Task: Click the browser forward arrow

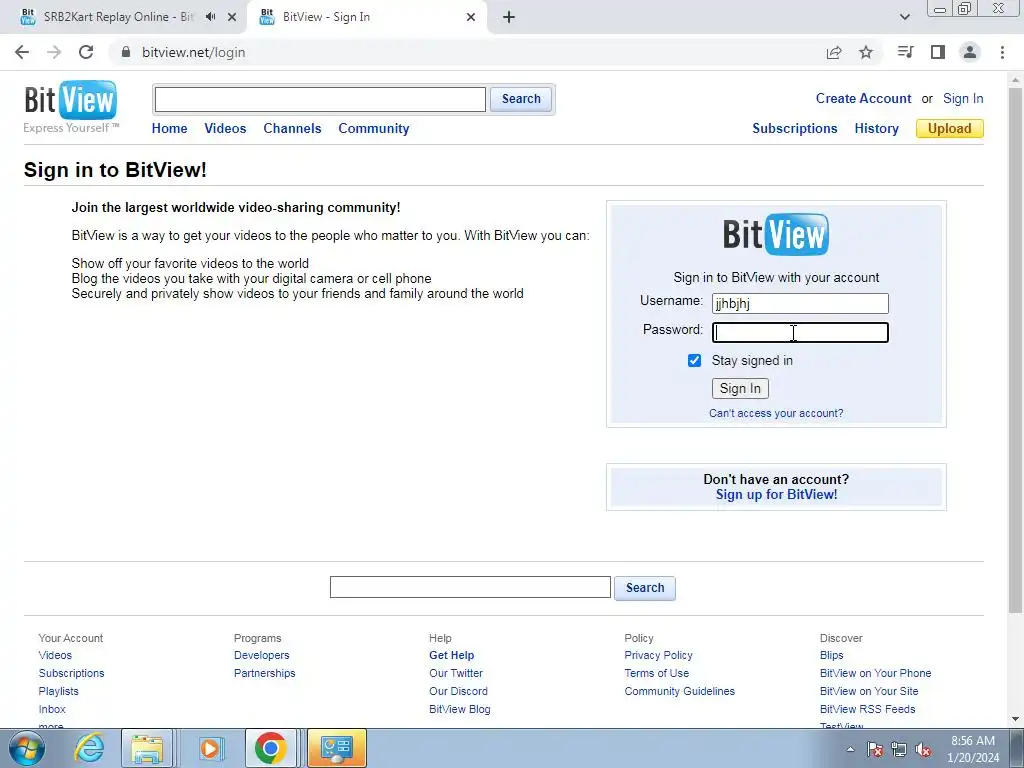Action: coord(54,52)
